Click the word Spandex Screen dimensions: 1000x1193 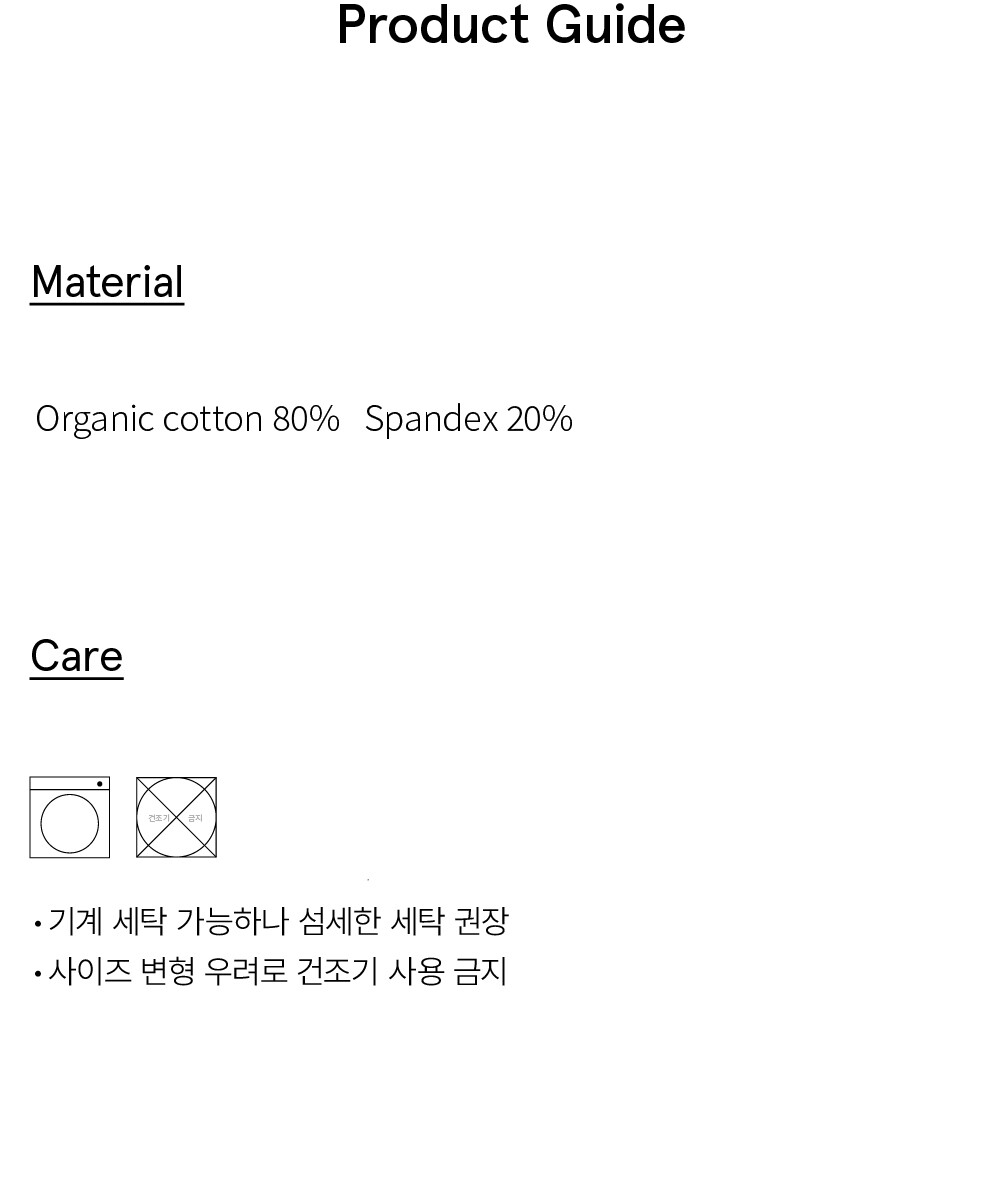pos(431,419)
